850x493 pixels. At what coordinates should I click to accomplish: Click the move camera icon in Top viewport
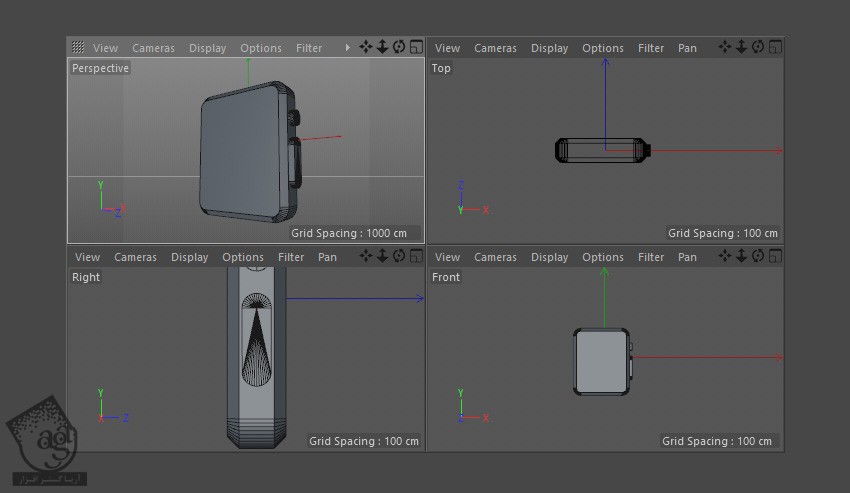coord(725,47)
